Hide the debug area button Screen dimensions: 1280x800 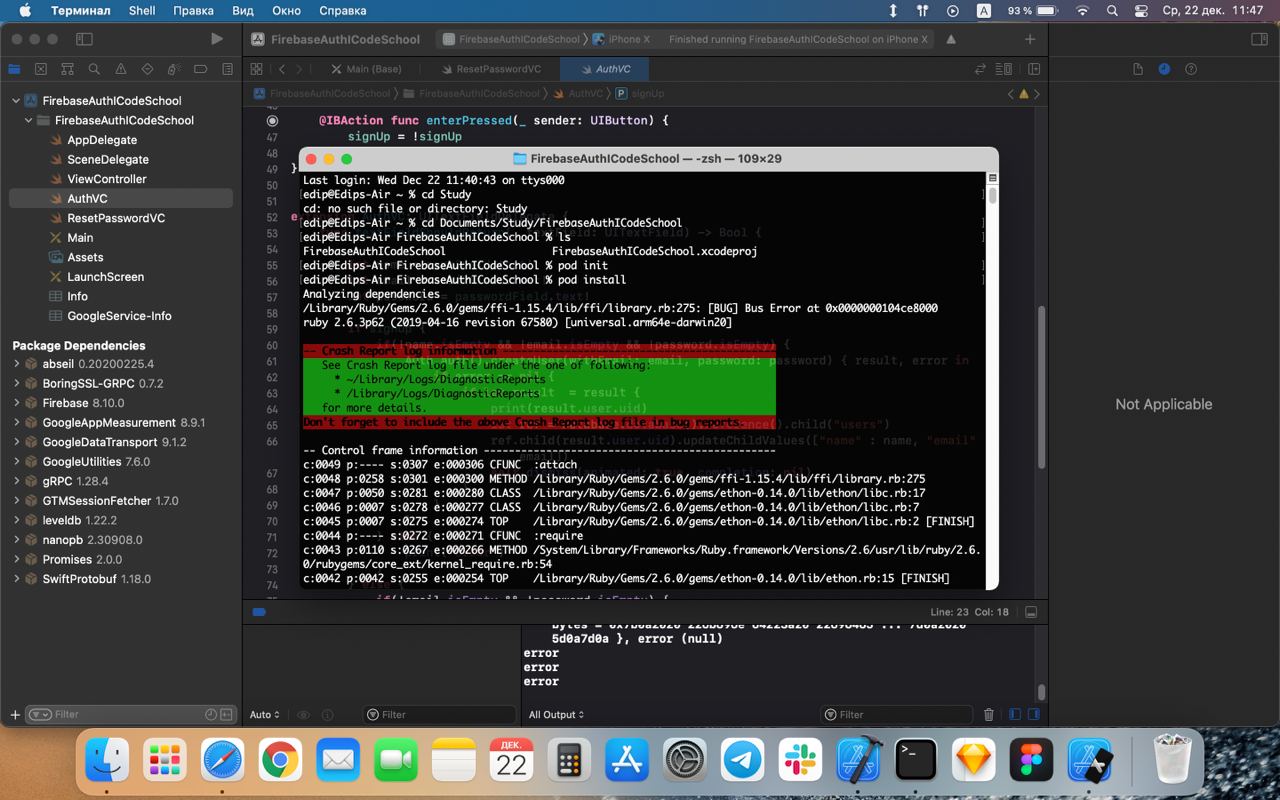[x=1031, y=612]
